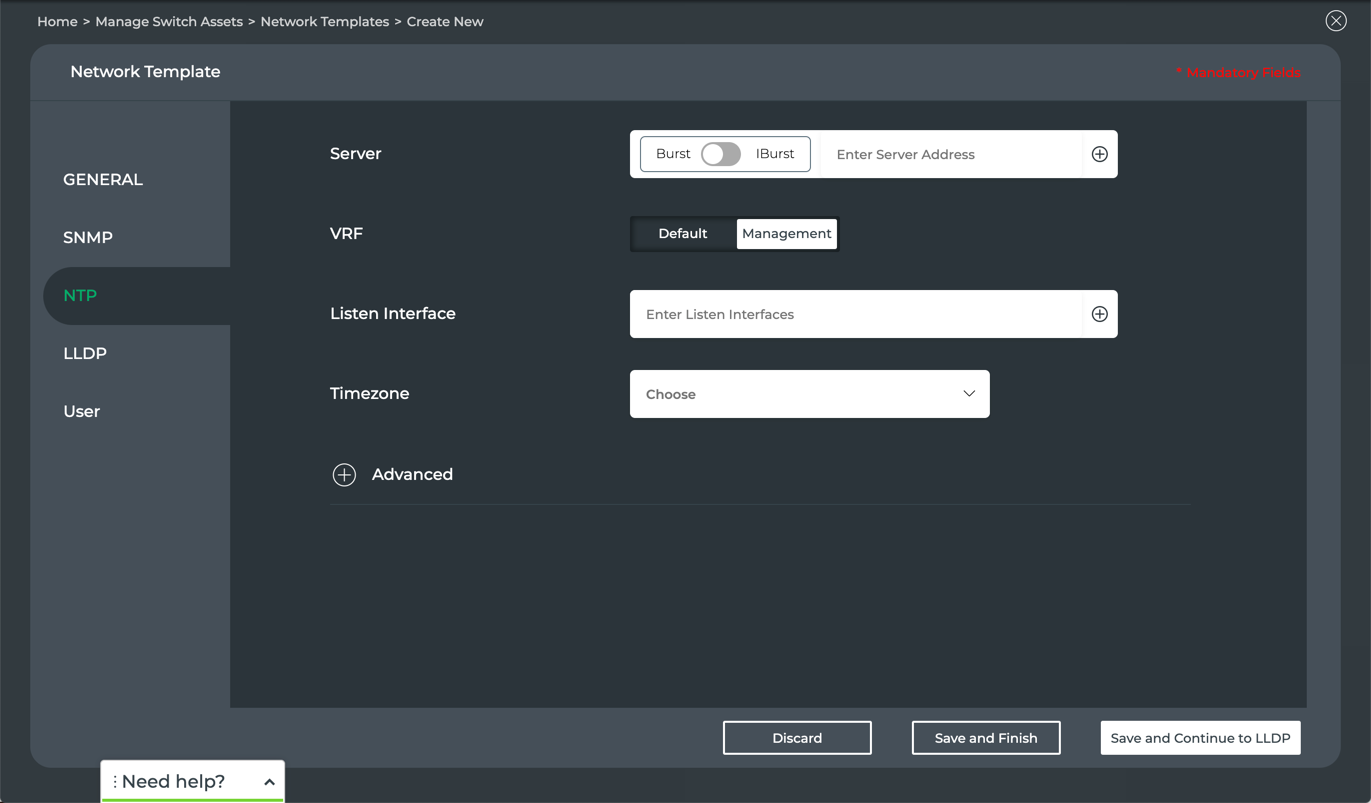This screenshot has width=1371, height=803.
Task: Expand the Advanced section
Action: pos(344,475)
